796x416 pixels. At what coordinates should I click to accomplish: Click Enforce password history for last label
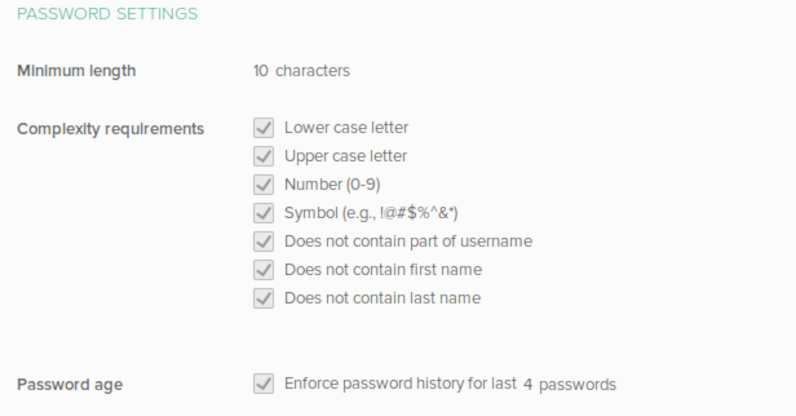(x=401, y=383)
